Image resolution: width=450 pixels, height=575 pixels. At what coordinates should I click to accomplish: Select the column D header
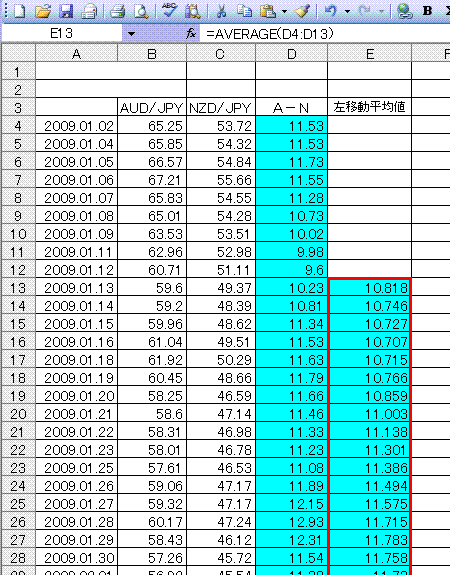point(292,54)
